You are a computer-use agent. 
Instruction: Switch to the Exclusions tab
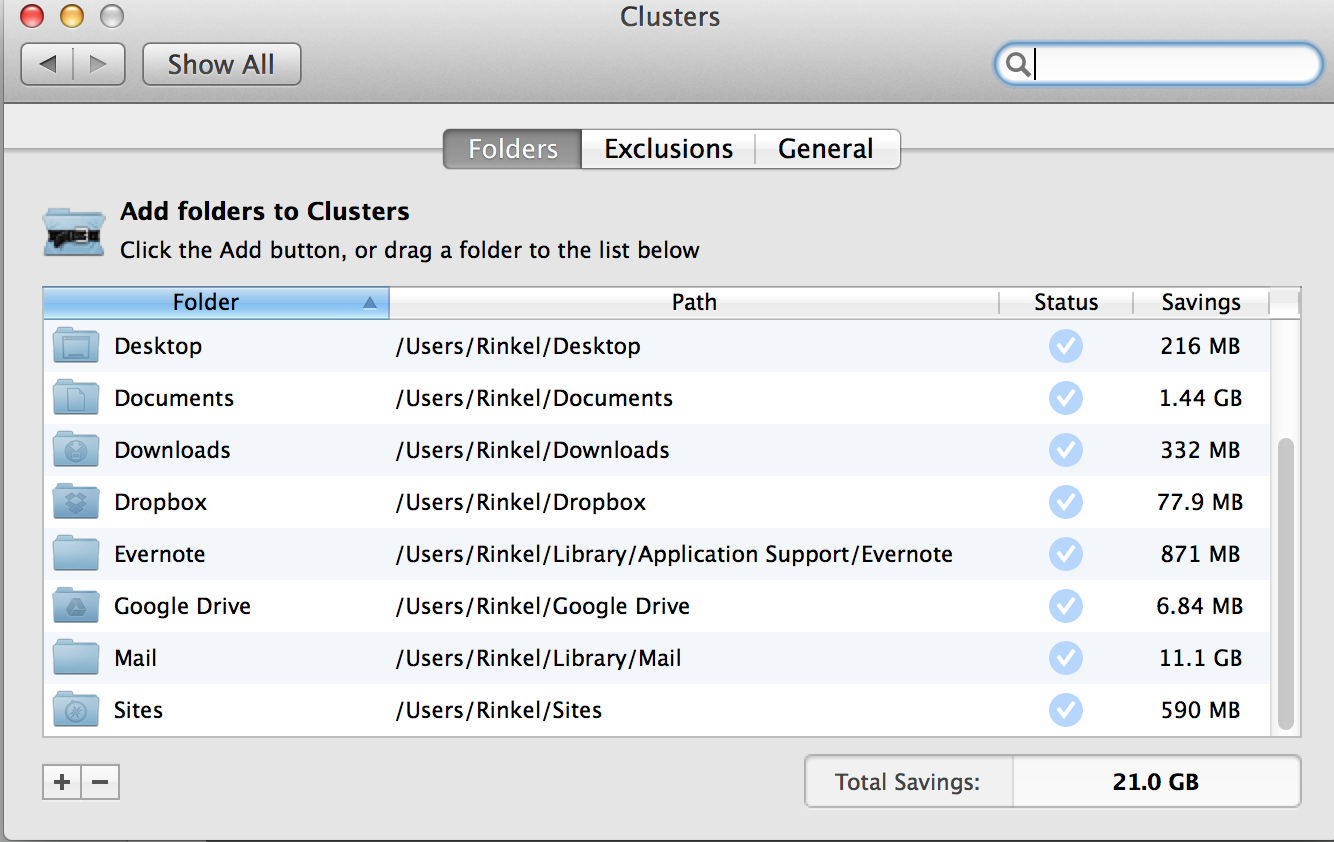[x=668, y=149]
